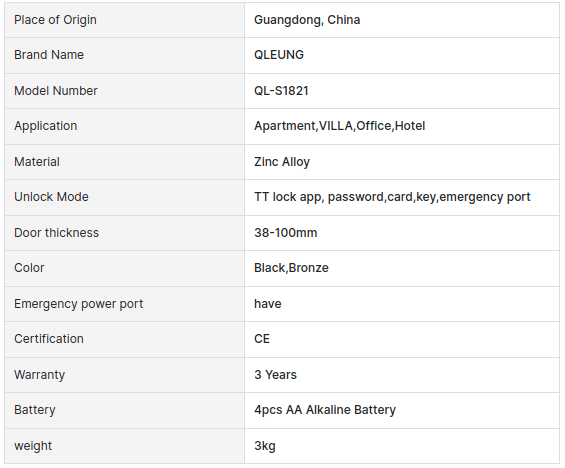Click the Place of Origin label cell

pos(124,20)
